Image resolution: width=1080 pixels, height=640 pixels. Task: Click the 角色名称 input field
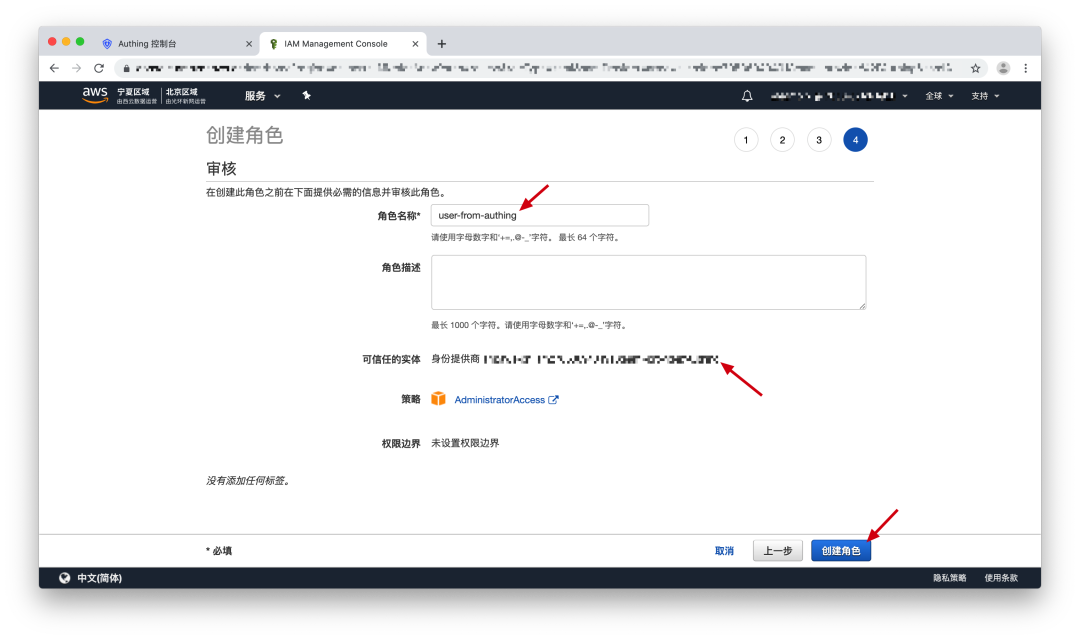[540, 215]
